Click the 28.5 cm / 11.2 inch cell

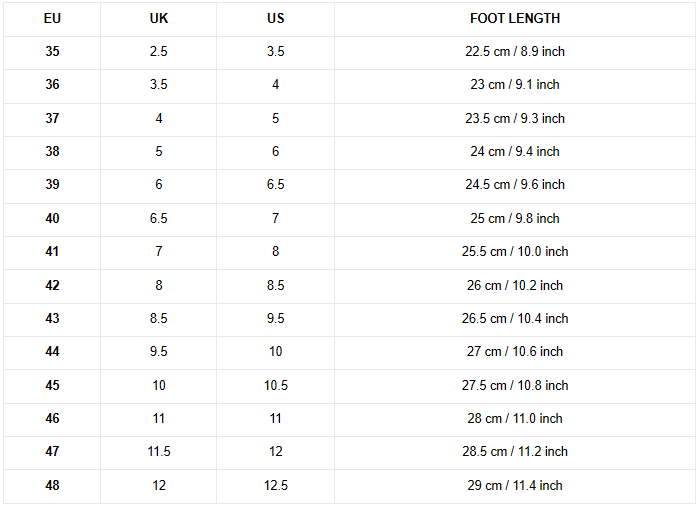point(515,452)
